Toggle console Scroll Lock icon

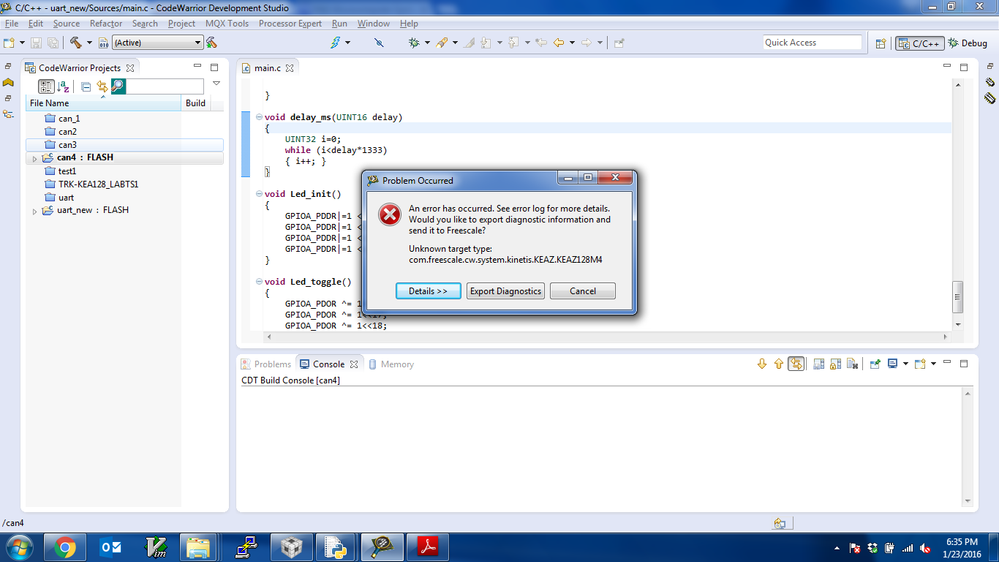click(835, 364)
